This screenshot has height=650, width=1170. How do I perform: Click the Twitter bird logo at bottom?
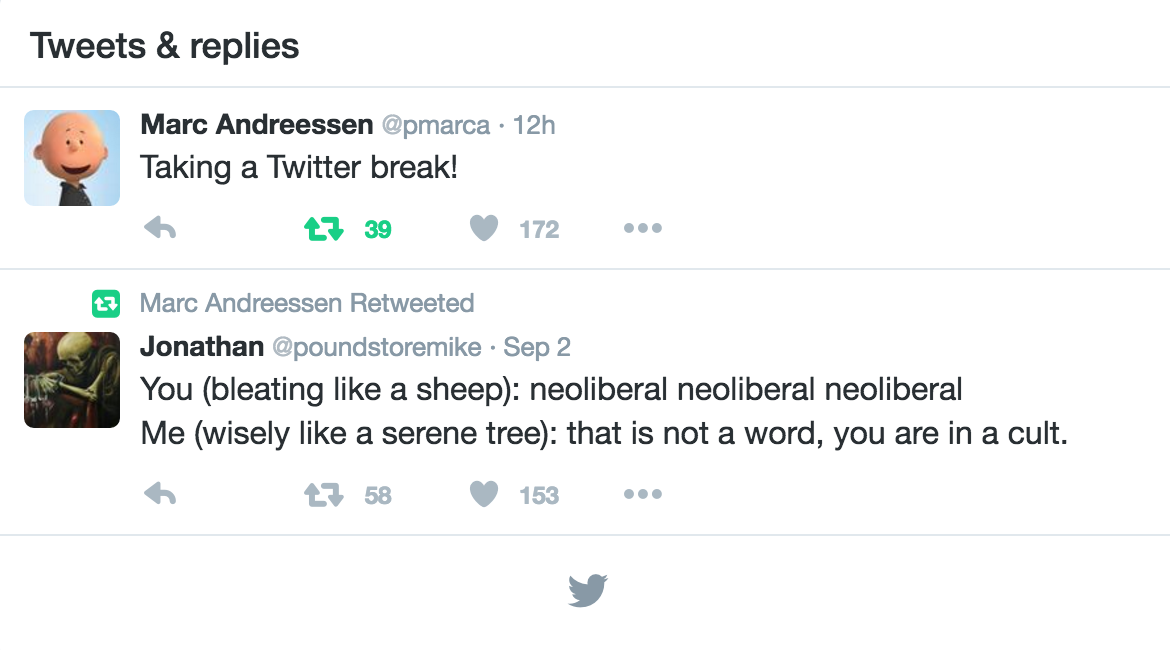pos(588,590)
